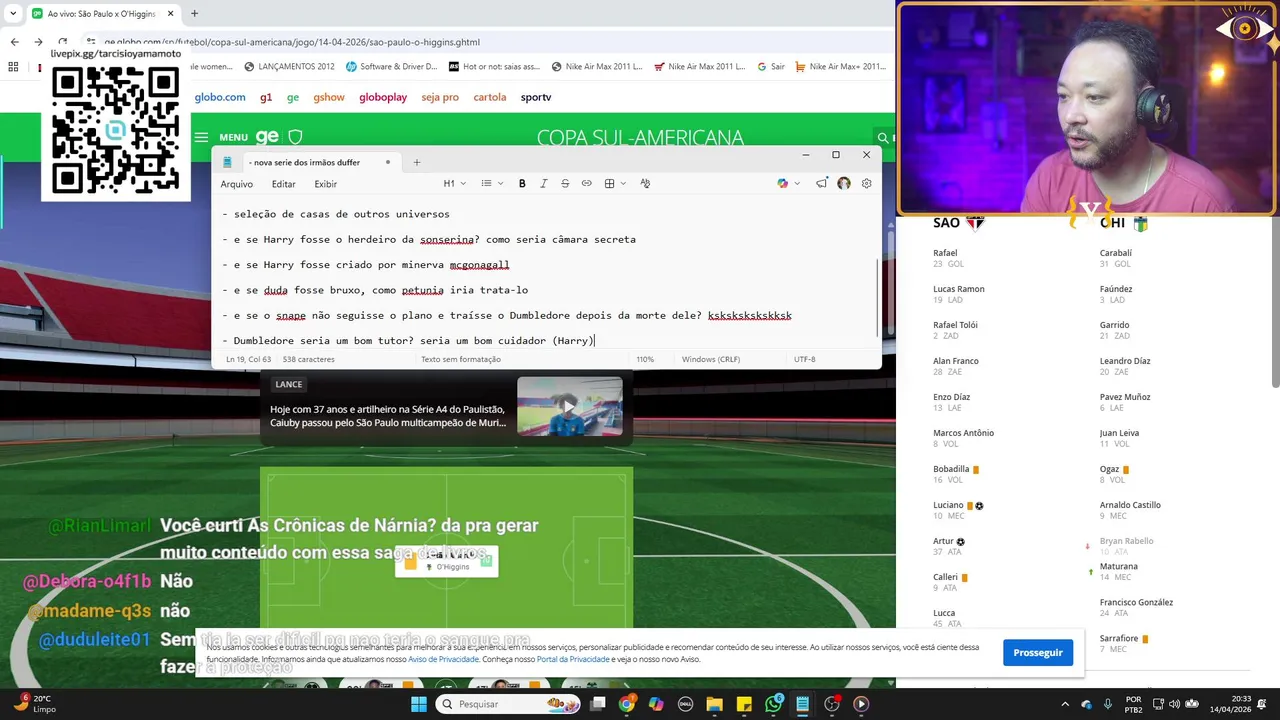Open the sportv tab on the globo bar
Viewport: 1280px width, 720px height.
coord(536,97)
